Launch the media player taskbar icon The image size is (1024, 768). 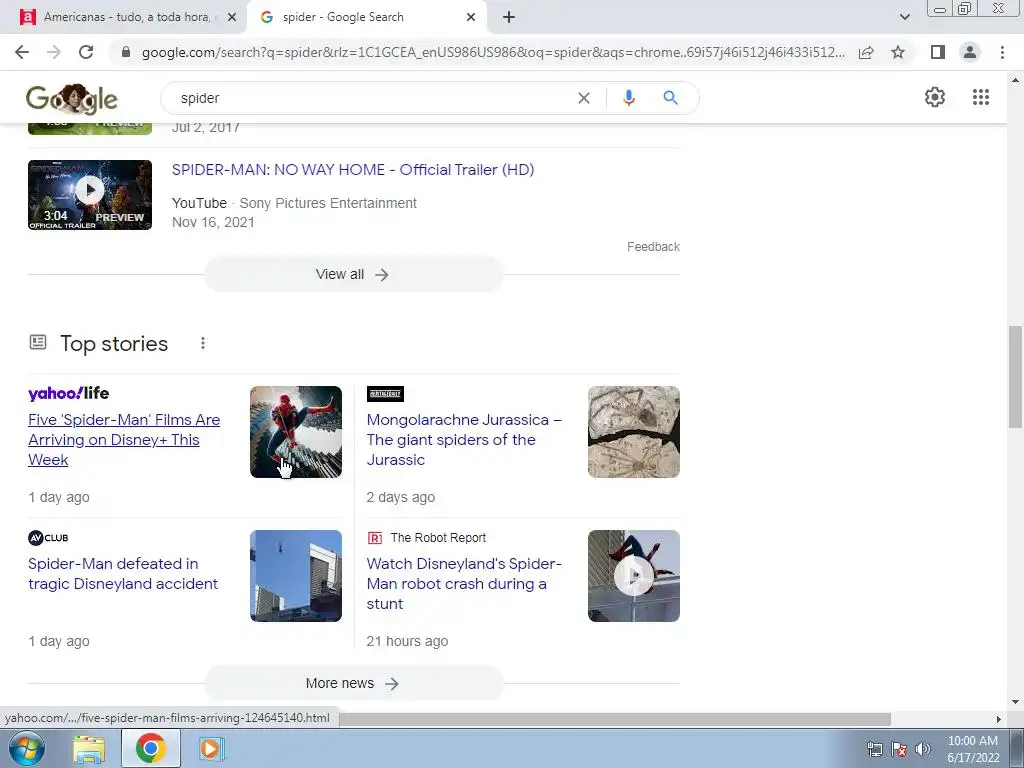(211, 748)
